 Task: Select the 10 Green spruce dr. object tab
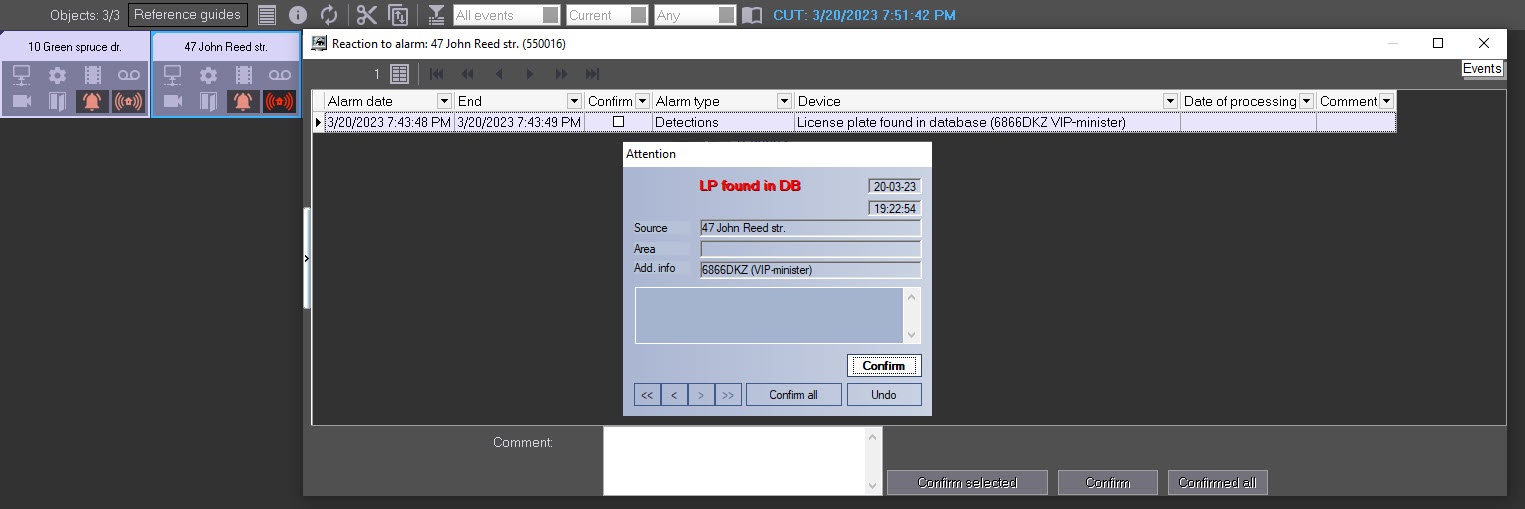75,47
